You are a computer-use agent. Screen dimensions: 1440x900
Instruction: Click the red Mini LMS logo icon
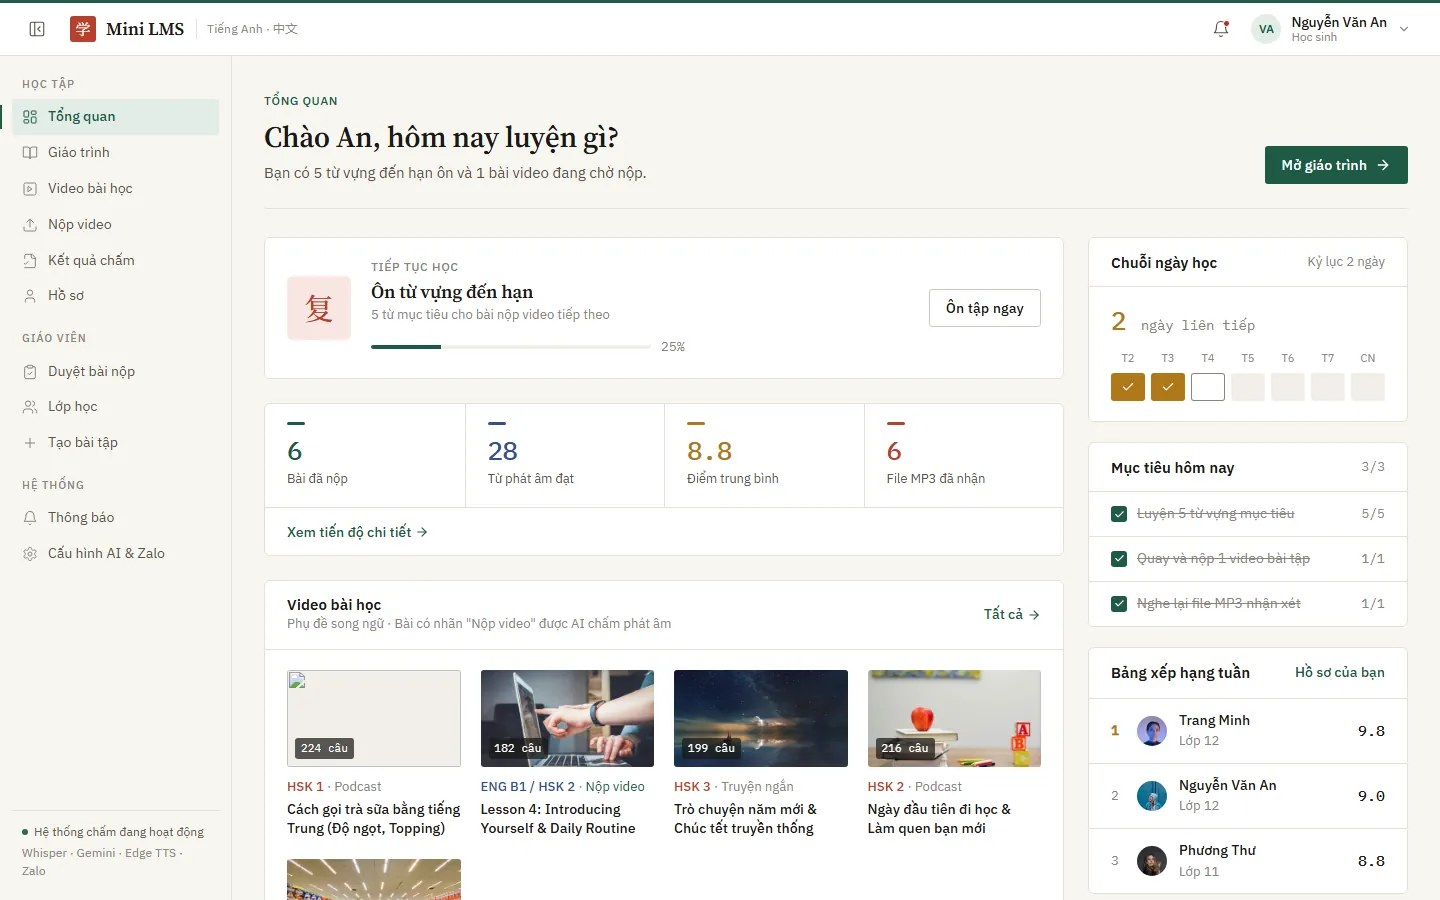(83, 29)
